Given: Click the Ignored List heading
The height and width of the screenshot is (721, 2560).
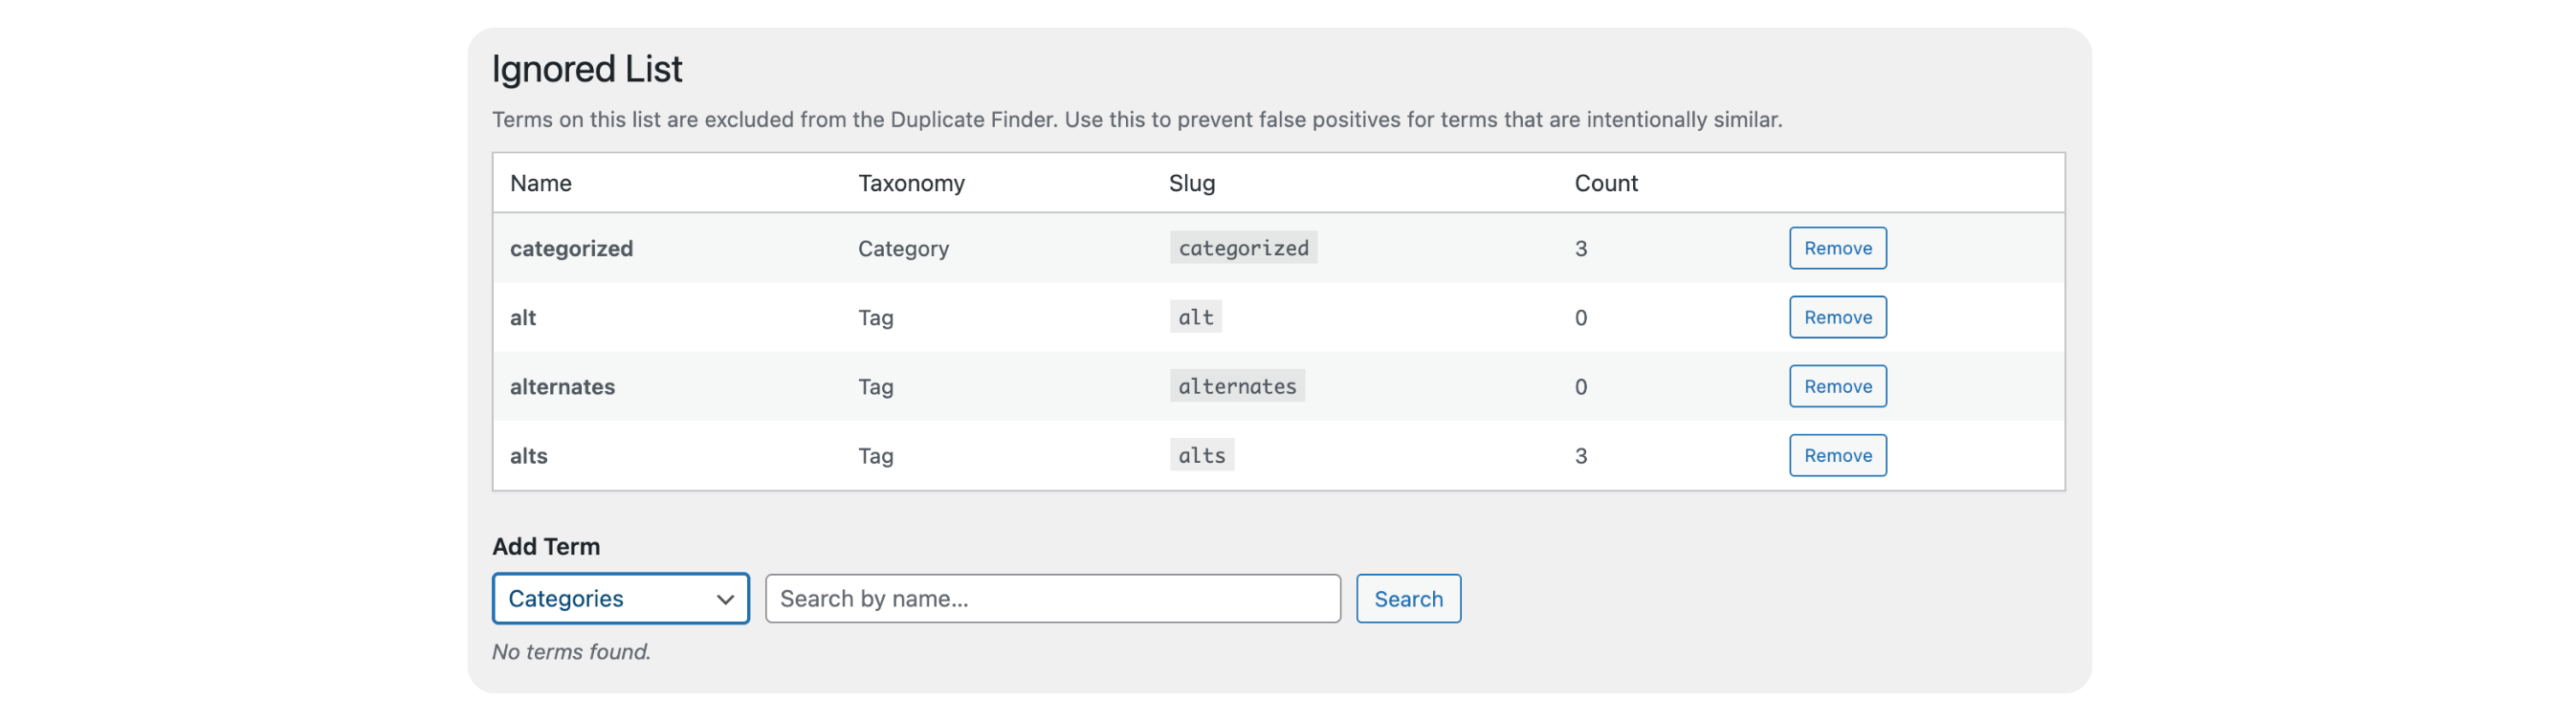Looking at the screenshot, I should coord(587,69).
